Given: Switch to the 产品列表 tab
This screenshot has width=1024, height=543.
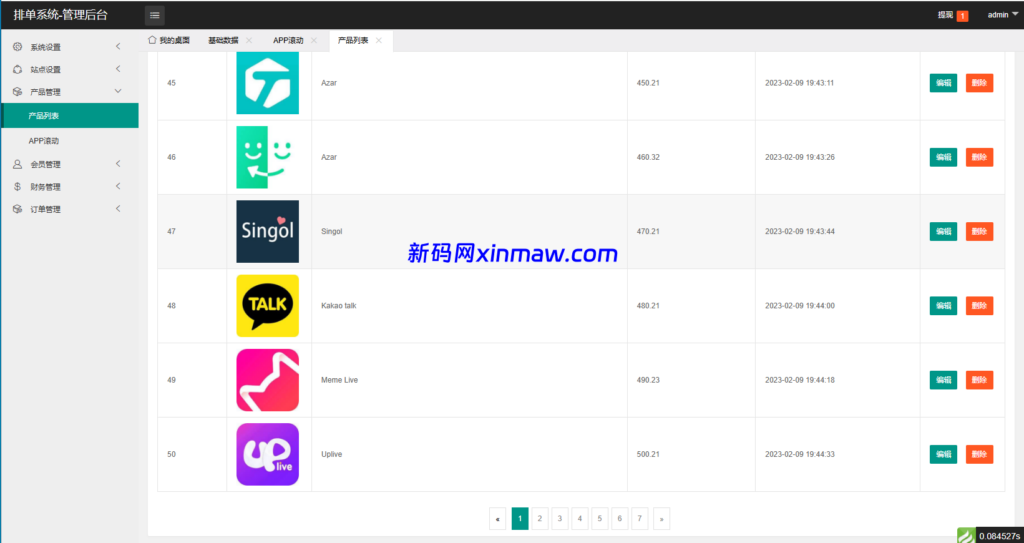Looking at the screenshot, I should [x=353, y=41].
